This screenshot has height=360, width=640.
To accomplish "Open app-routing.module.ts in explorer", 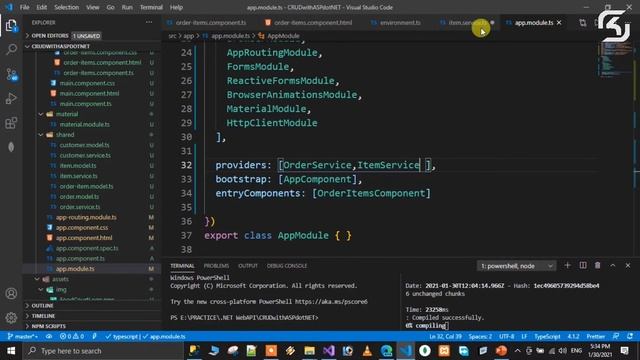I will pyautogui.click(x=86, y=217).
